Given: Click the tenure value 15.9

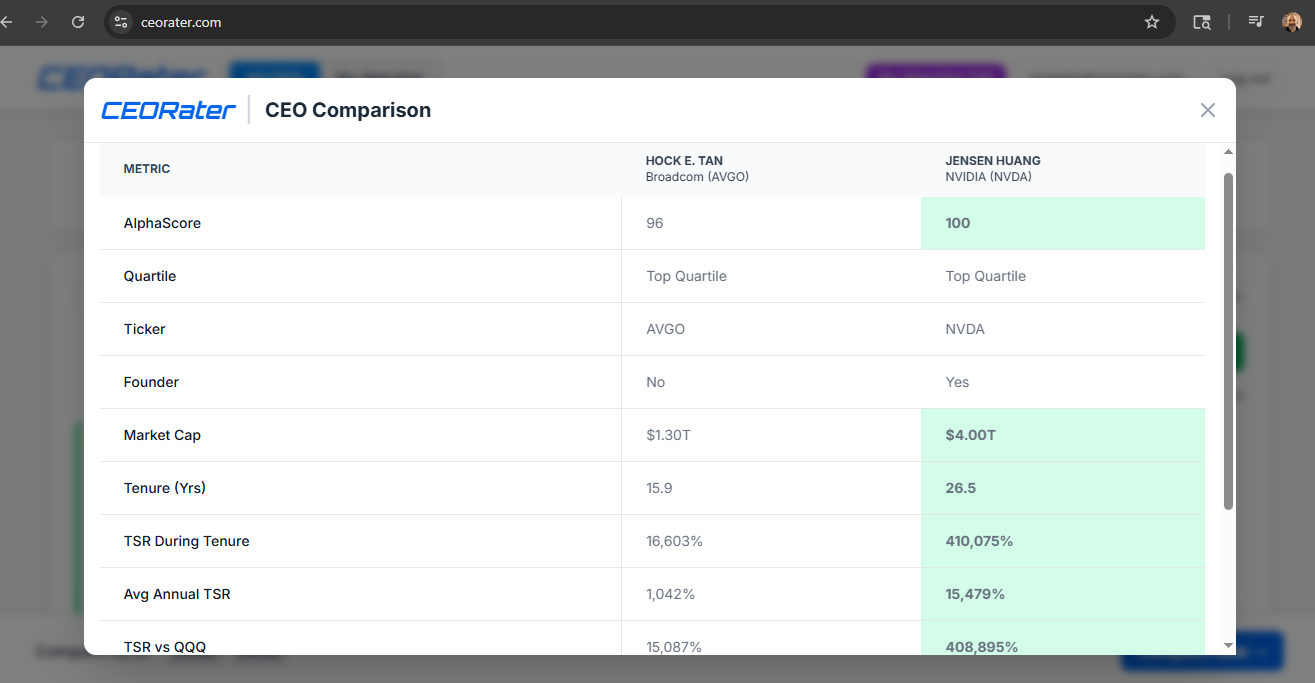Looking at the screenshot, I should (x=660, y=488).
